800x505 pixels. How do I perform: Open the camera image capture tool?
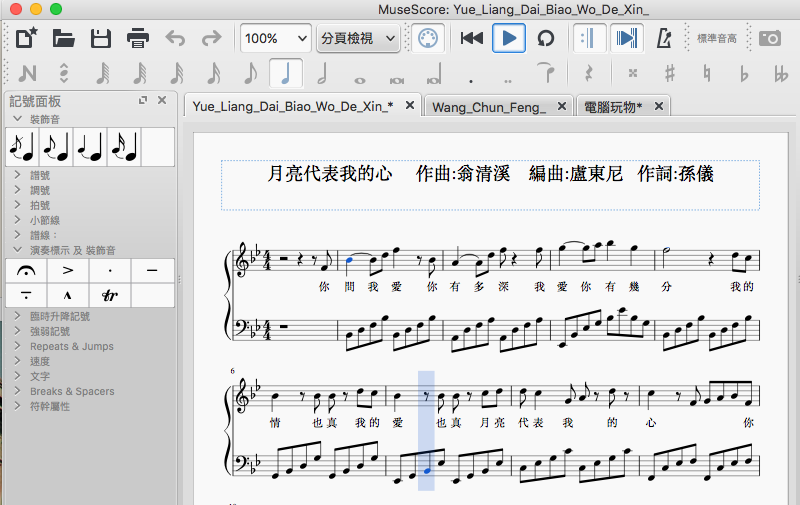coord(769,39)
